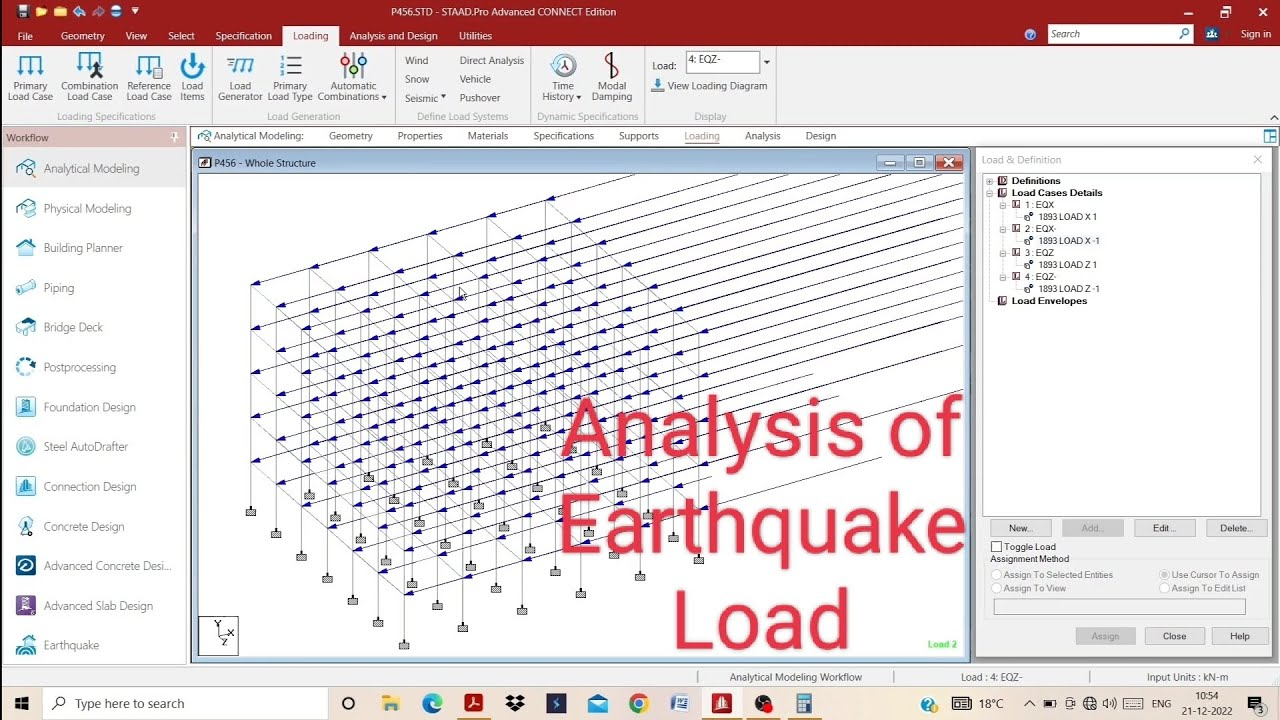The height and width of the screenshot is (720, 1280).
Task: Collapse the 1 : EQX load case
Action: click(1003, 205)
